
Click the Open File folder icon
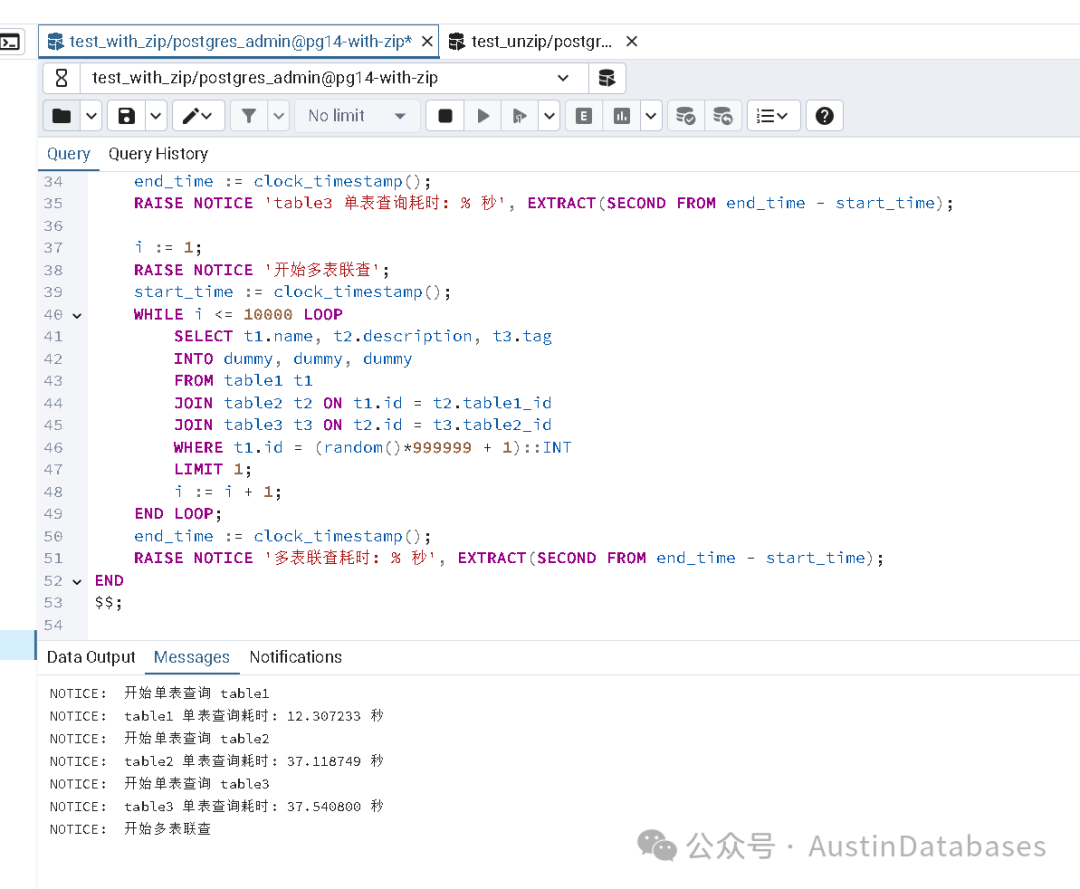pos(62,116)
